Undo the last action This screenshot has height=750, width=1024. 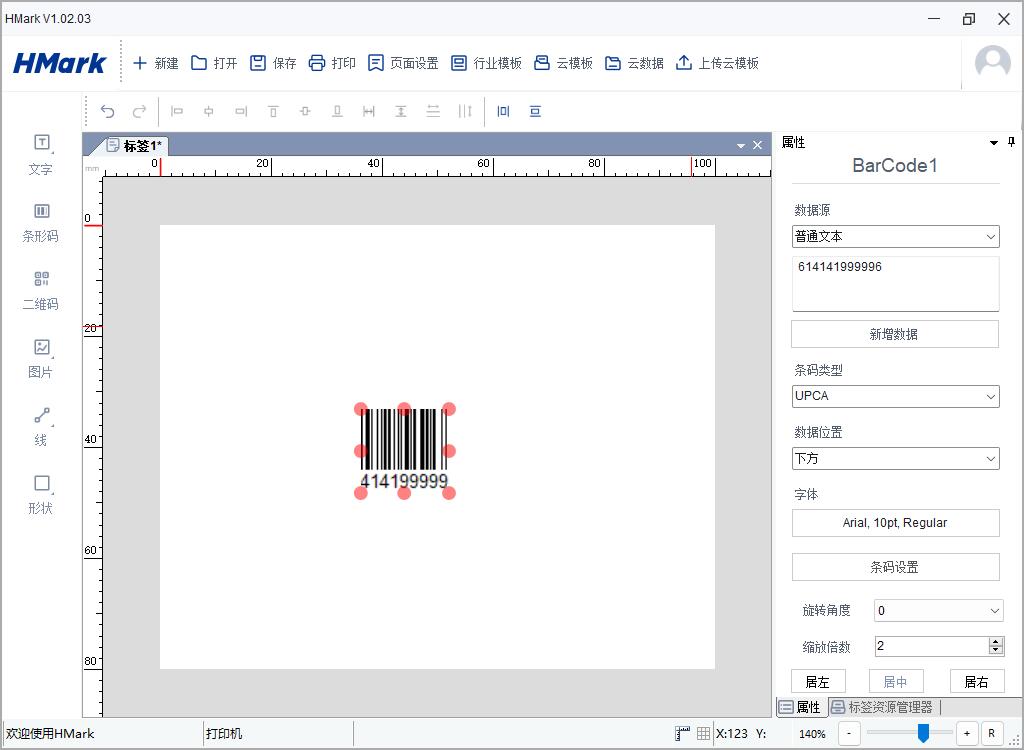pyautogui.click(x=107, y=111)
